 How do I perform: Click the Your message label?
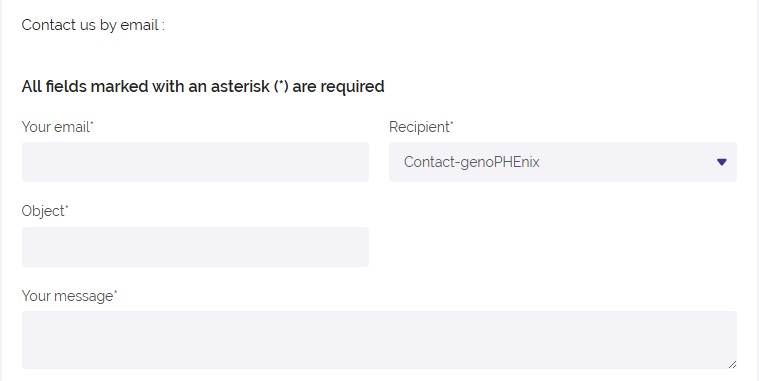pos(69,296)
